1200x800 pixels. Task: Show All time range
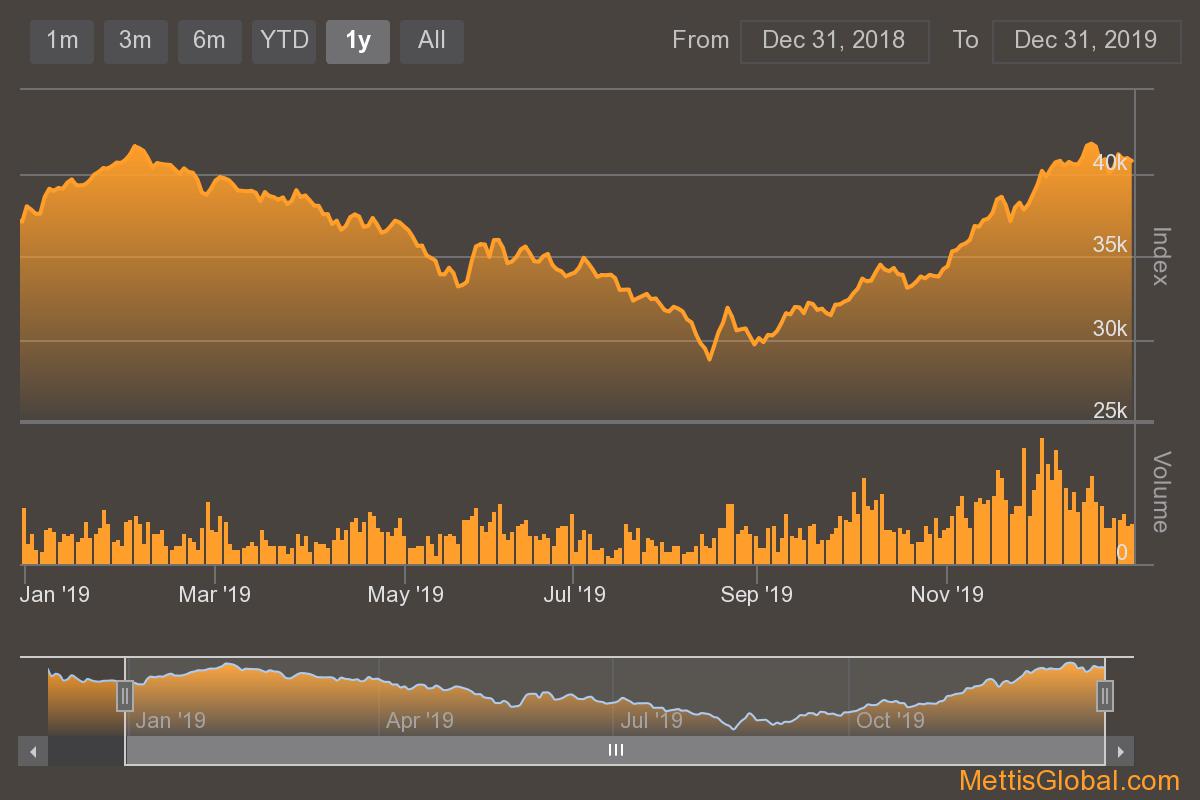point(432,41)
